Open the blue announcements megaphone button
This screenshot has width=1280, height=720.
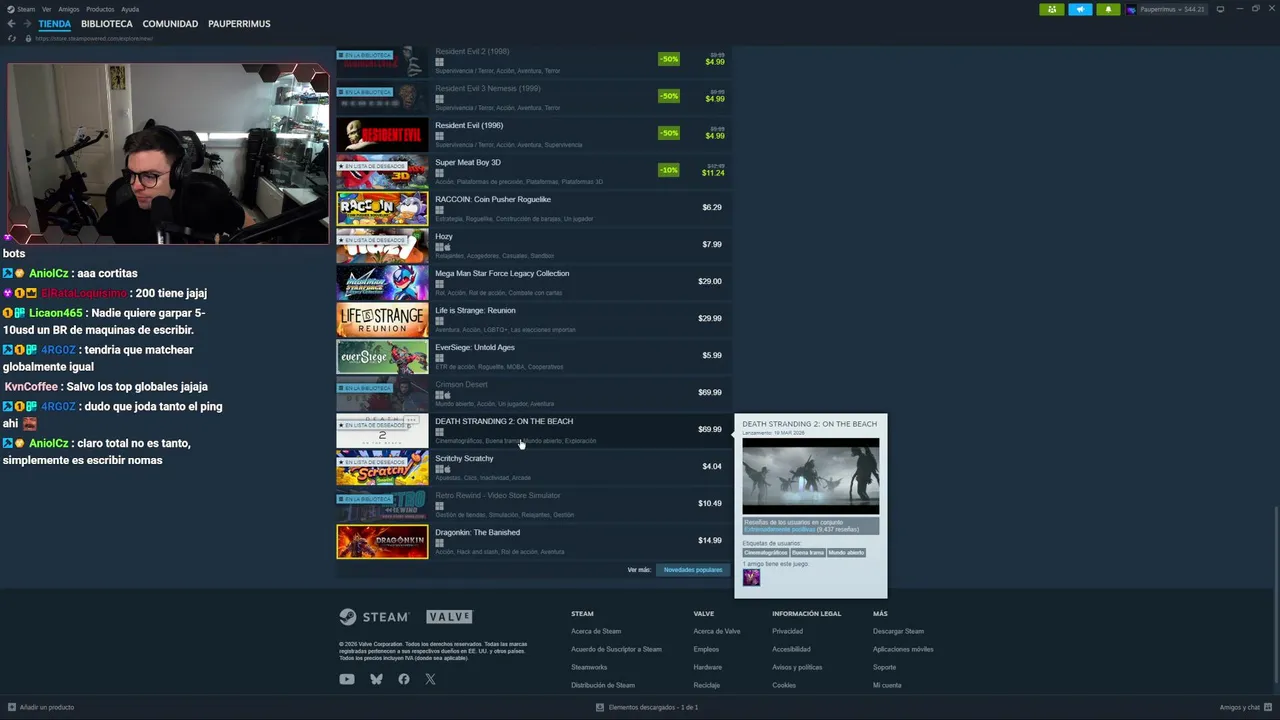point(1080,9)
